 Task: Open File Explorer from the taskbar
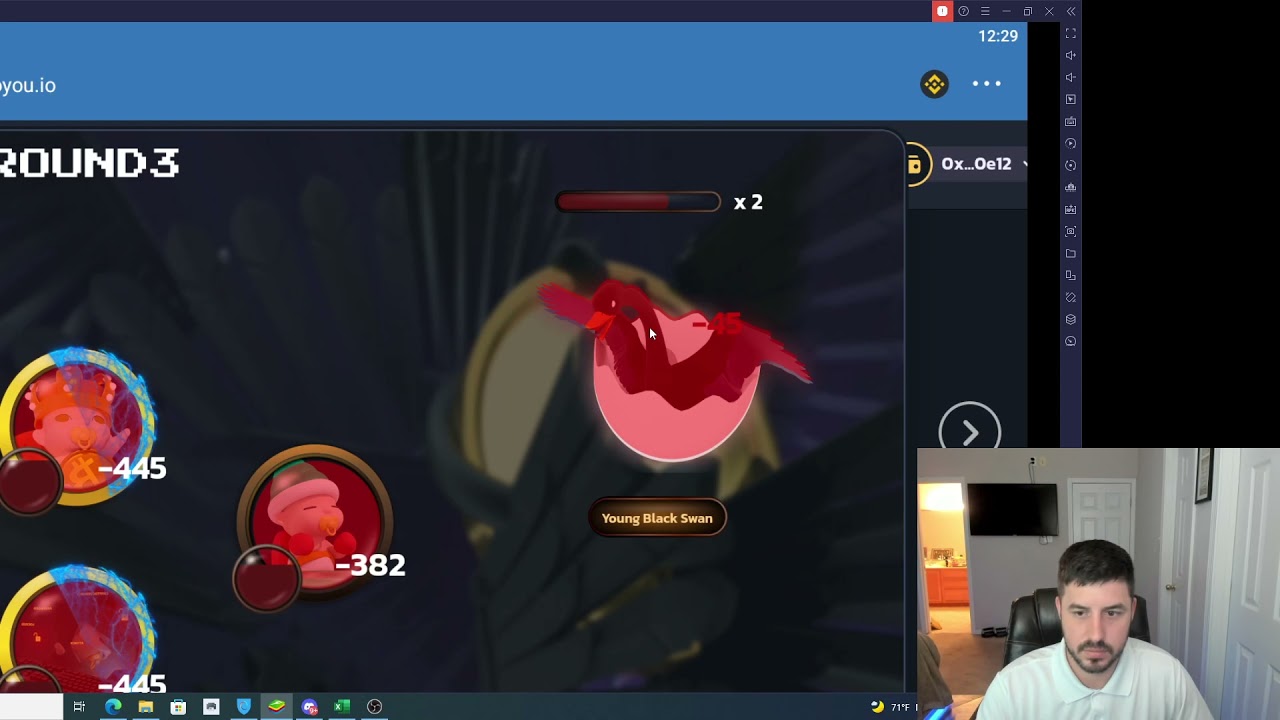[146, 707]
